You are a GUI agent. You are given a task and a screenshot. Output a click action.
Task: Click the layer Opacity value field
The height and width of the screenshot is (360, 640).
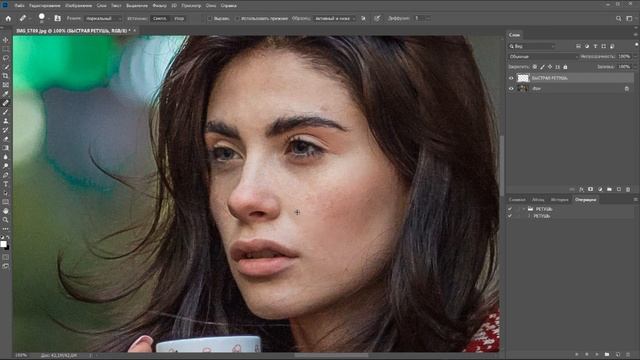click(624, 57)
